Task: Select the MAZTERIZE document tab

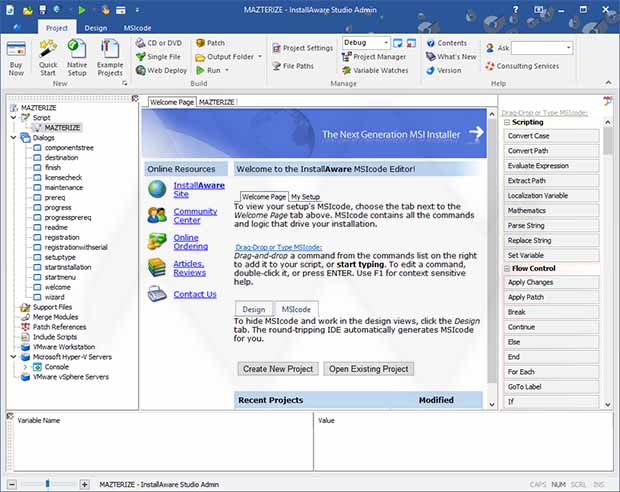Action: (x=217, y=102)
